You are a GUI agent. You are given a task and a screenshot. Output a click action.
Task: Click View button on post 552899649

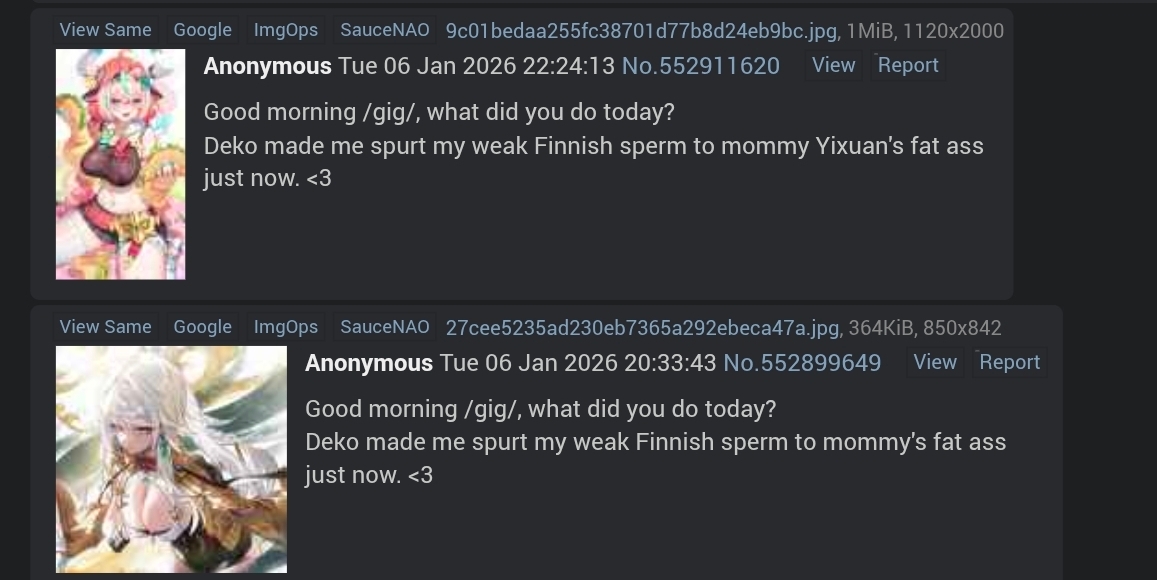[935, 362]
